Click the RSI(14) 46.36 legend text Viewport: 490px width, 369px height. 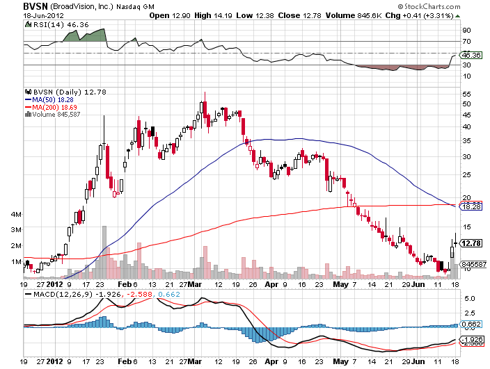pyautogui.click(x=61, y=25)
